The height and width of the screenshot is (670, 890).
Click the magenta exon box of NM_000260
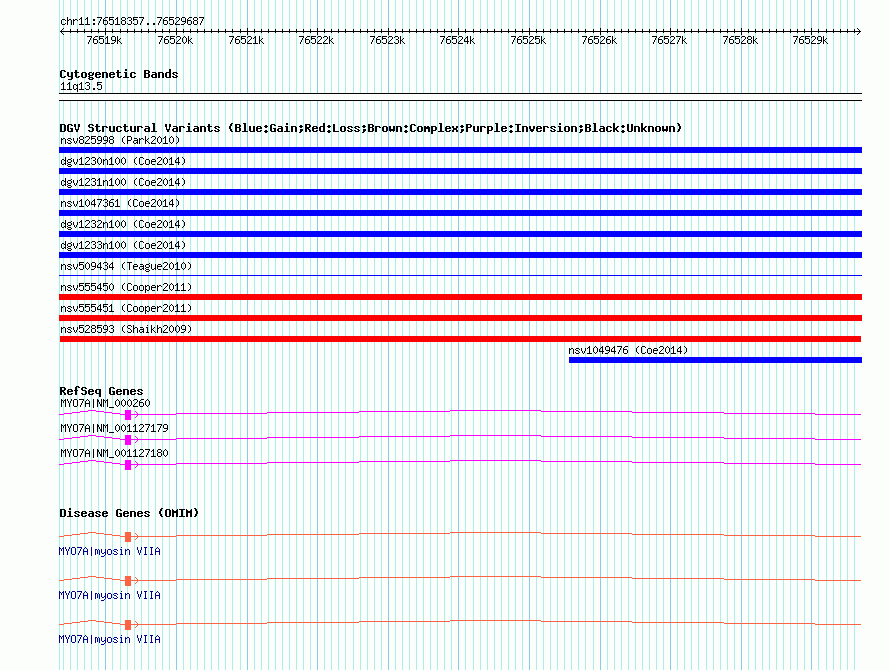coord(128,415)
